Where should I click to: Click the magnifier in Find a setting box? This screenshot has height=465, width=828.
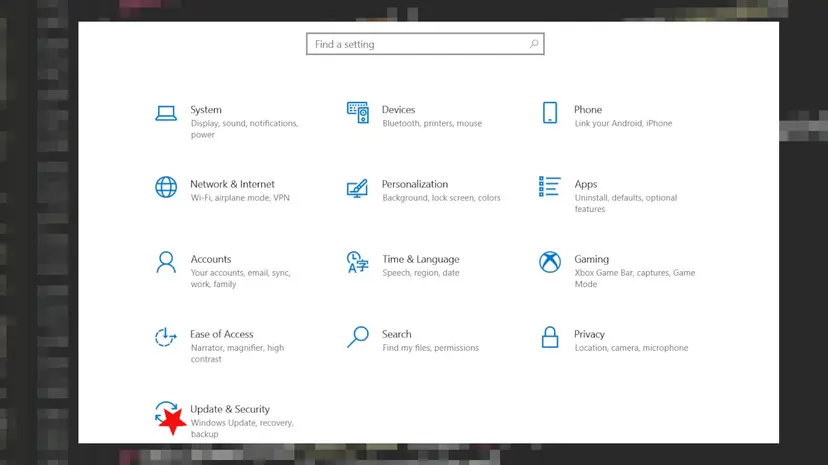[534, 44]
